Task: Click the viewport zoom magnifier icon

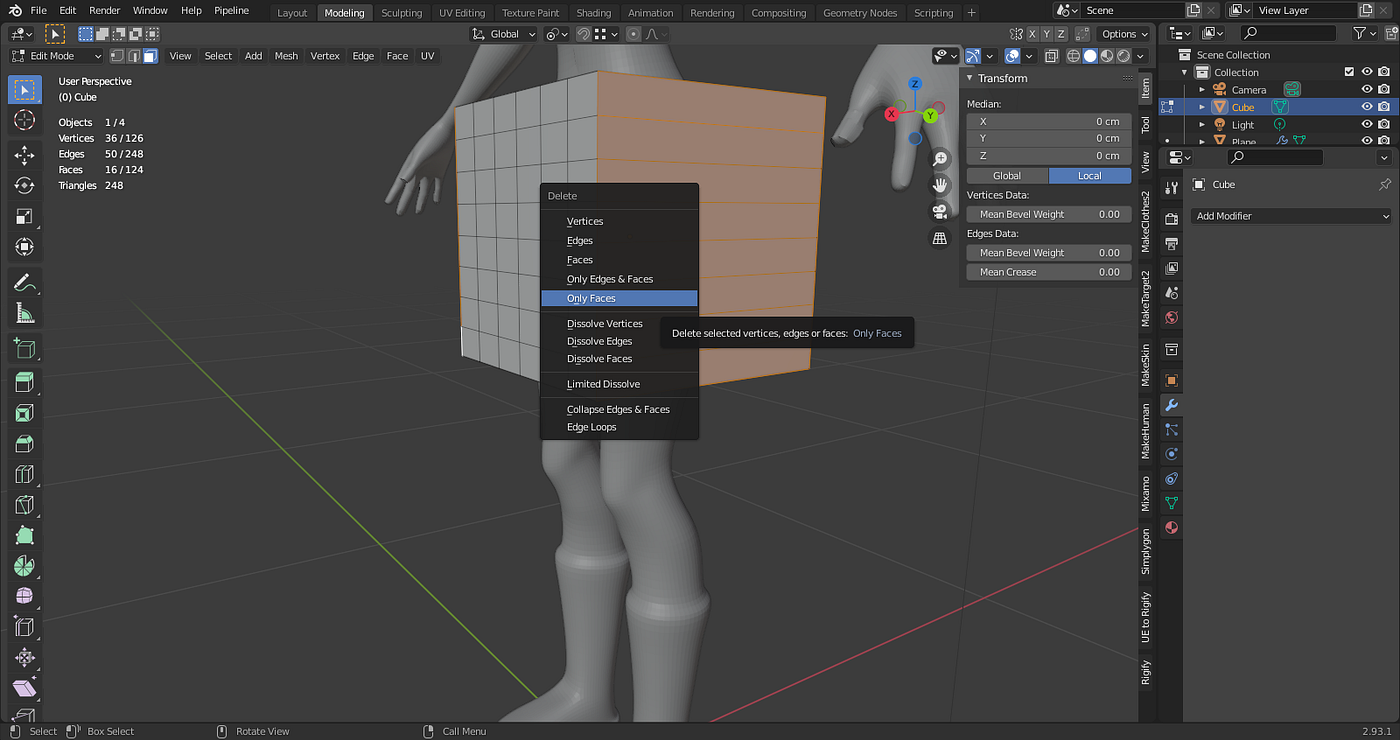Action: [x=940, y=159]
